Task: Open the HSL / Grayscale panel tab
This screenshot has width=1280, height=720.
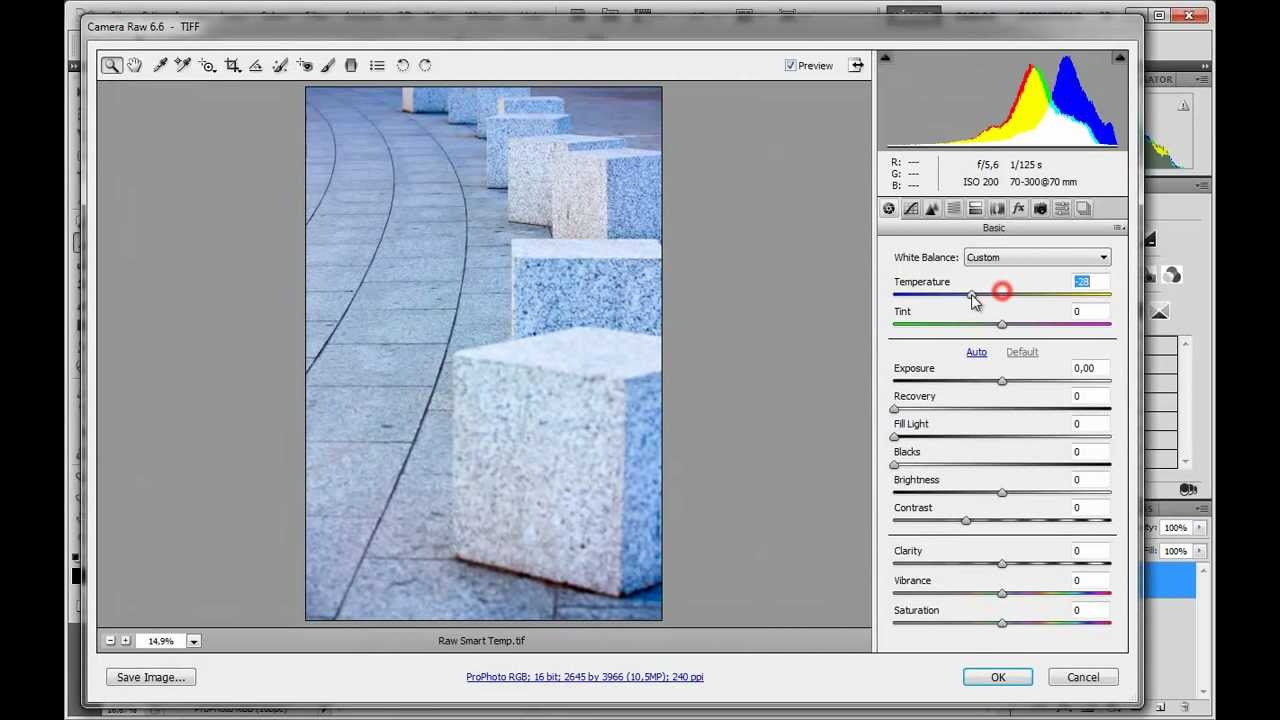Action: click(954, 208)
